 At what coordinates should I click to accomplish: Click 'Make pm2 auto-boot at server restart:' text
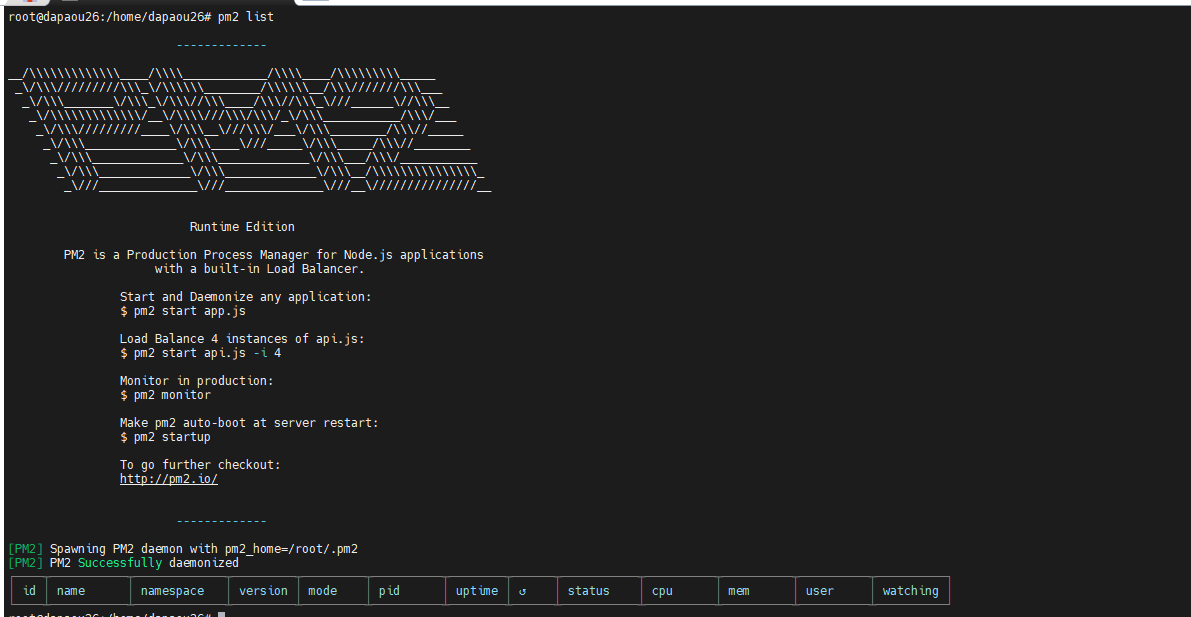249,422
